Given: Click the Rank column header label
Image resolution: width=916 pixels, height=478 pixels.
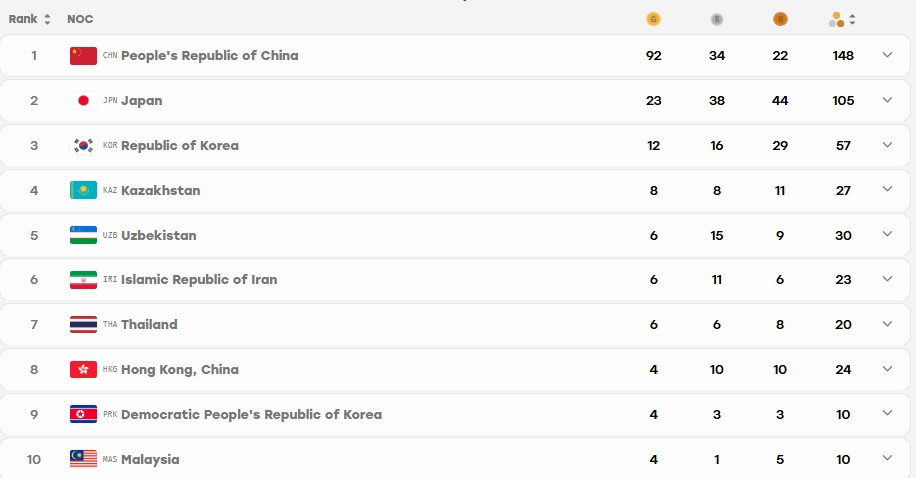Looking at the screenshot, I should 23,19.
